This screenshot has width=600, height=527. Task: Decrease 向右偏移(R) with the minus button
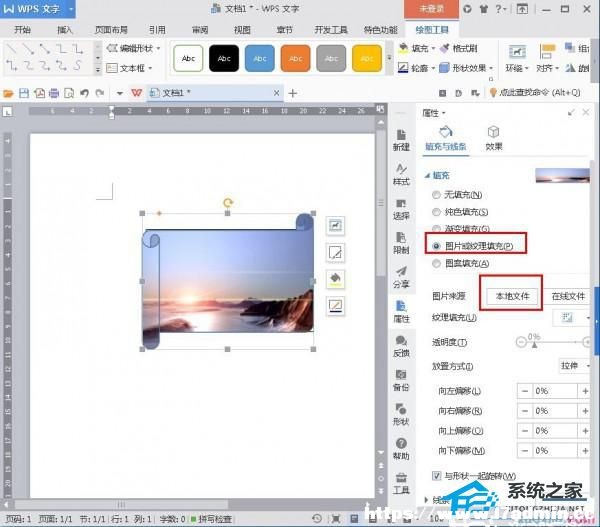525,411
